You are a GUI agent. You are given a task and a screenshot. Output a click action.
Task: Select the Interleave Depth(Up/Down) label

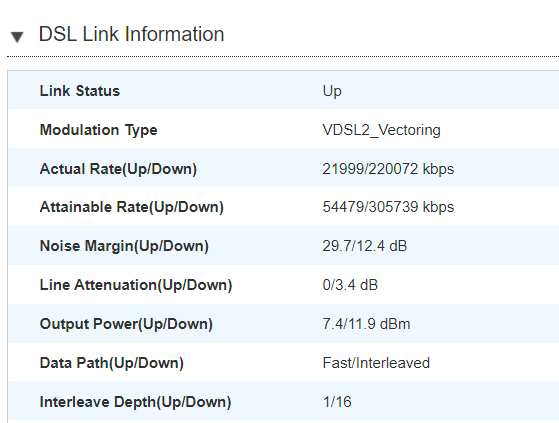135,402
